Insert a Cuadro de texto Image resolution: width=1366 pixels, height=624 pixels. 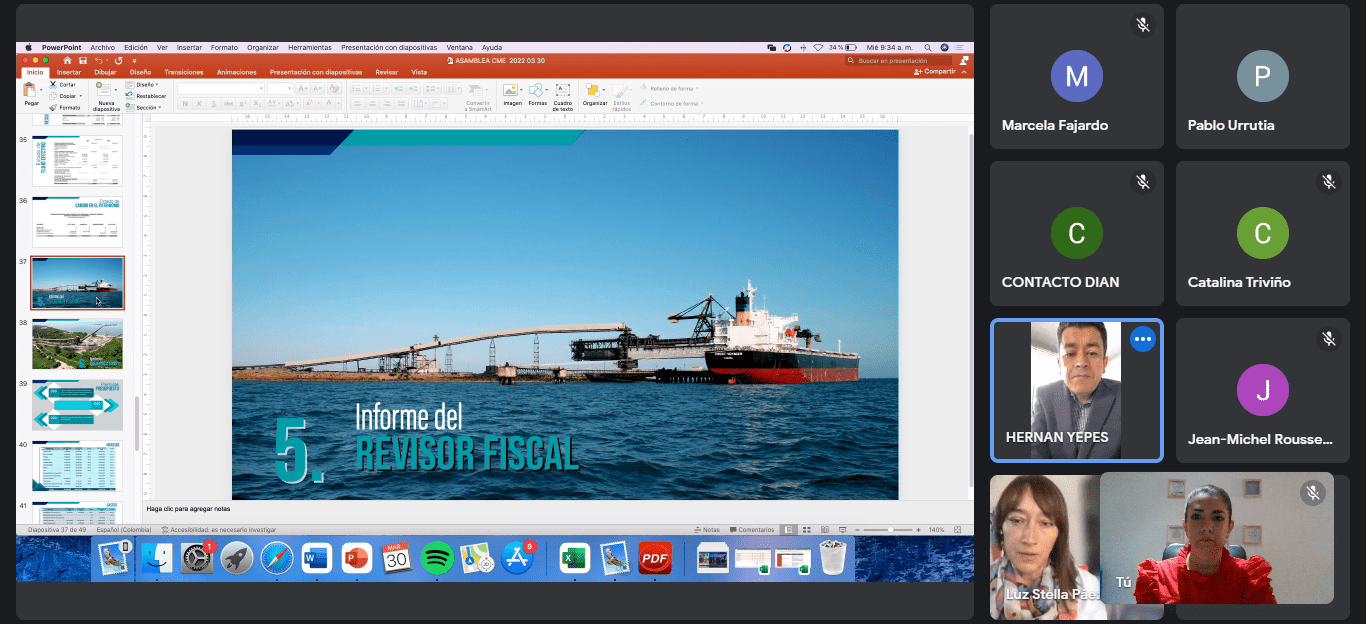click(x=563, y=92)
